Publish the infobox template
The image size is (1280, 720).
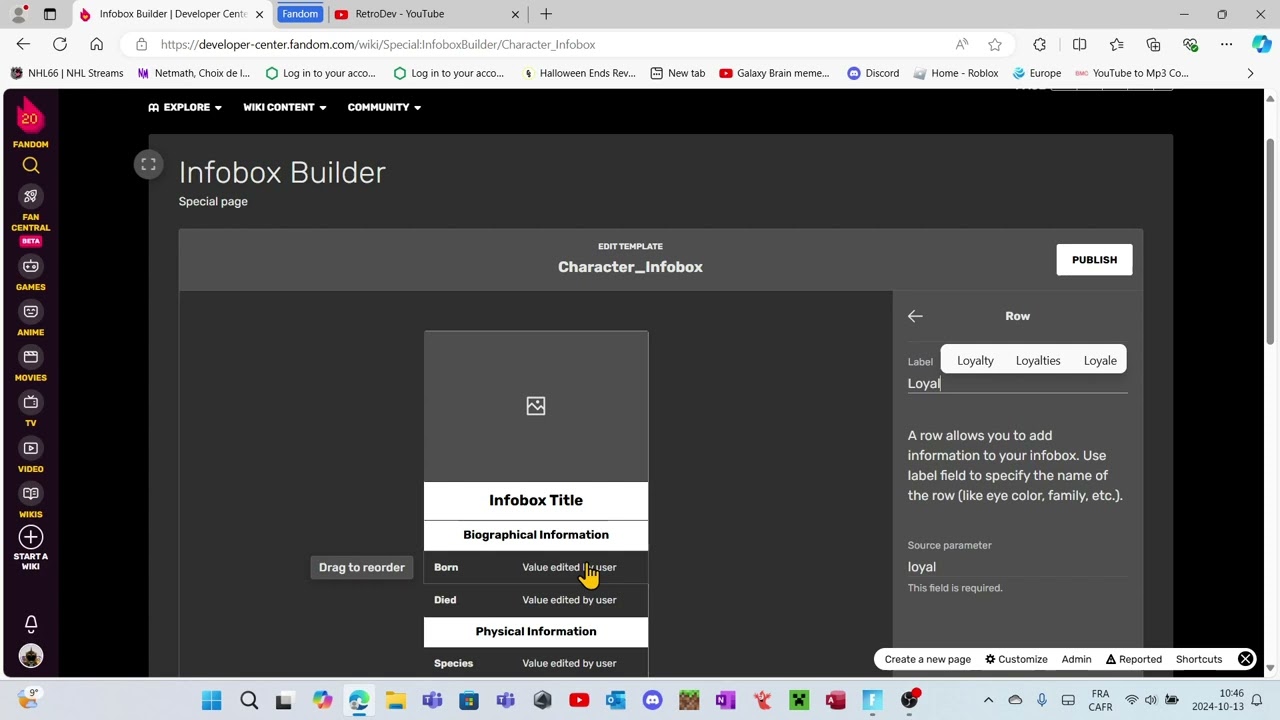(x=1094, y=260)
